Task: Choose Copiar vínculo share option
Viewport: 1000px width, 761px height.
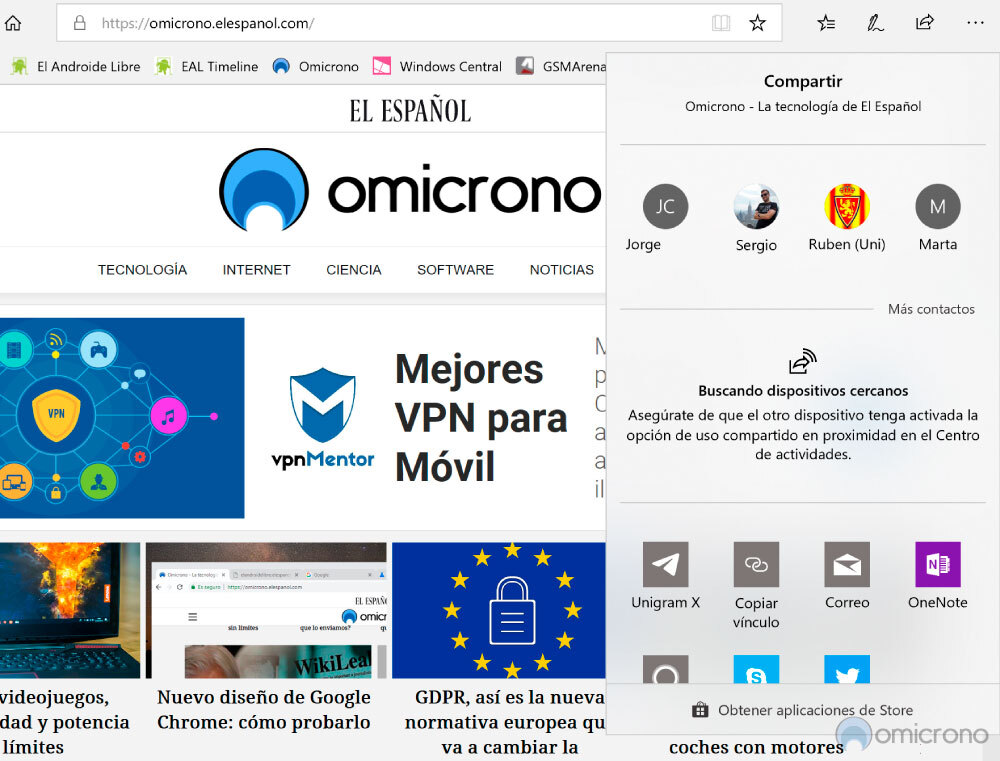Action: coord(756,586)
